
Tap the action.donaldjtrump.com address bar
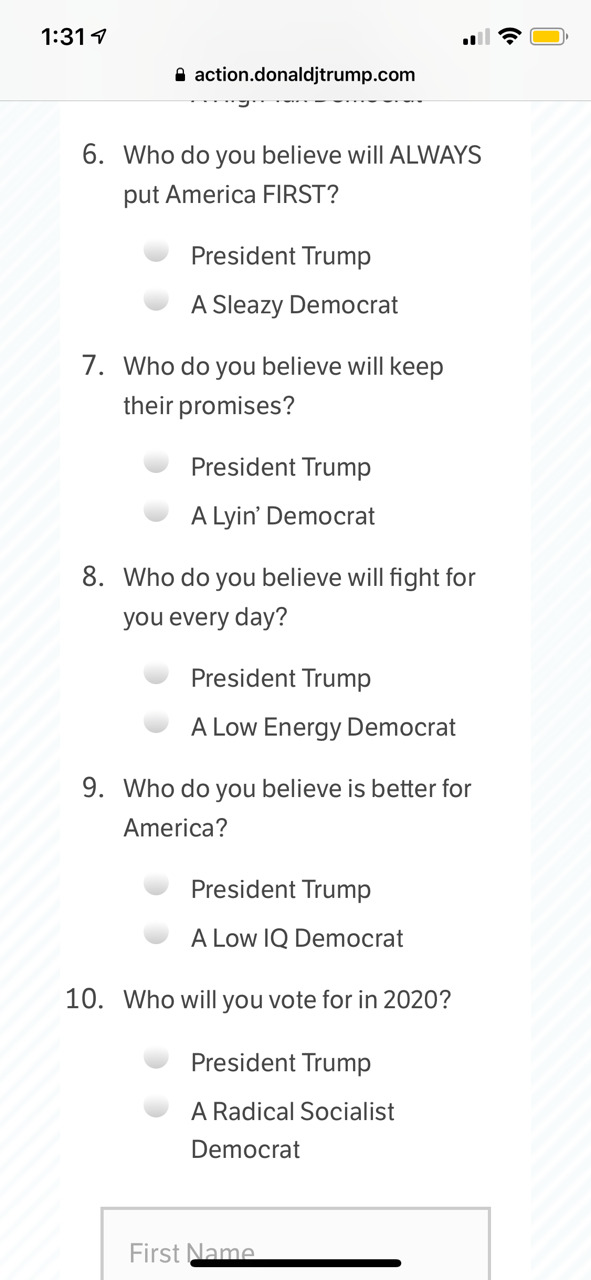tap(295, 75)
